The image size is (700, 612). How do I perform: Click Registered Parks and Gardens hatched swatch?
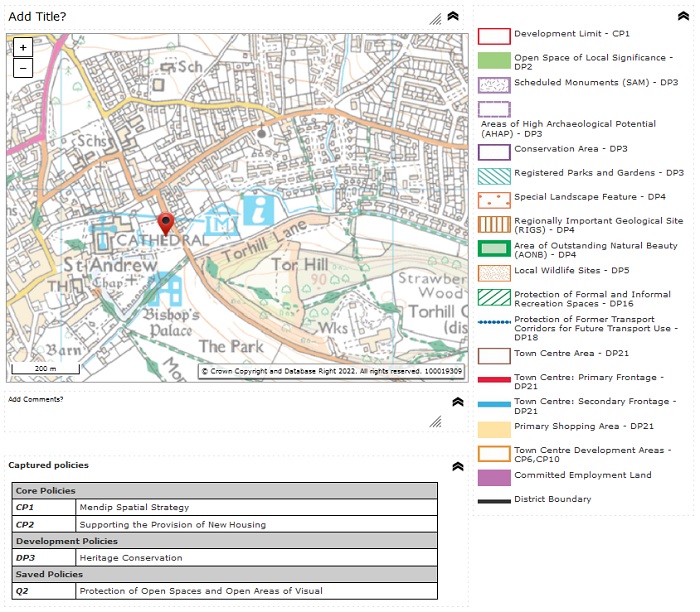[494, 176]
